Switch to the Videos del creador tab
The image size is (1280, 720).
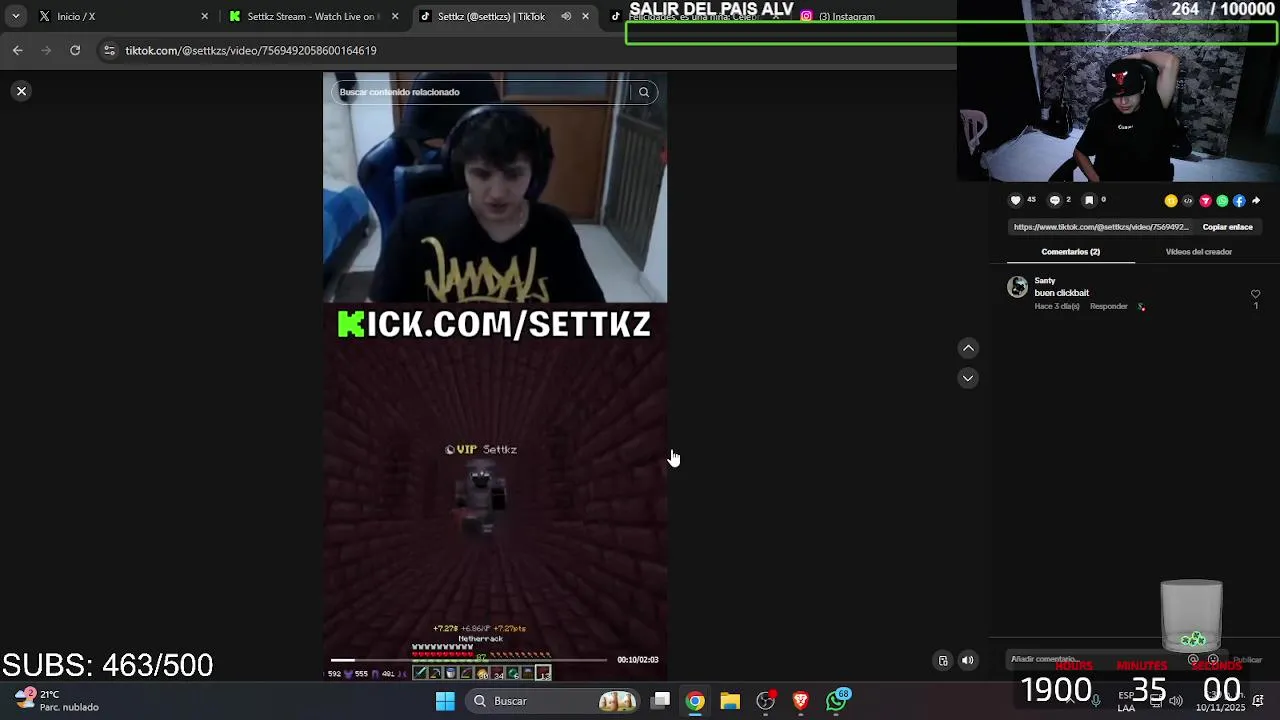(x=1198, y=252)
